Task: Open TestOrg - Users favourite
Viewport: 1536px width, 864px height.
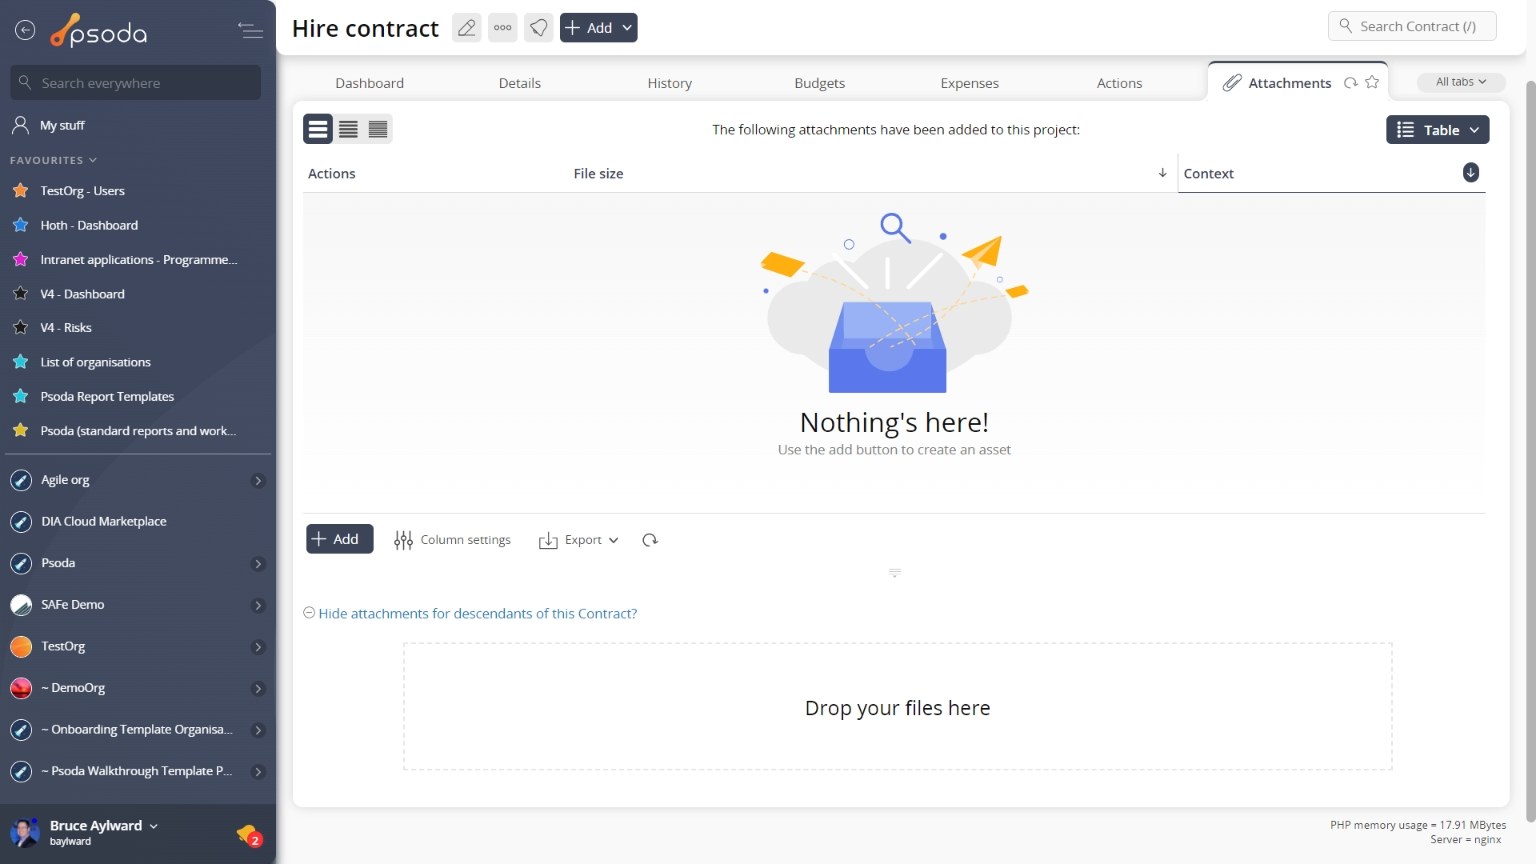Action: 82,191
